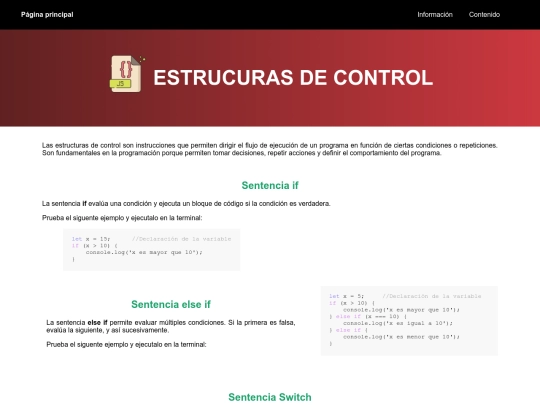540x405 pixels.
Task: Click the let x = 15 code block
Action: pos(152,249)
